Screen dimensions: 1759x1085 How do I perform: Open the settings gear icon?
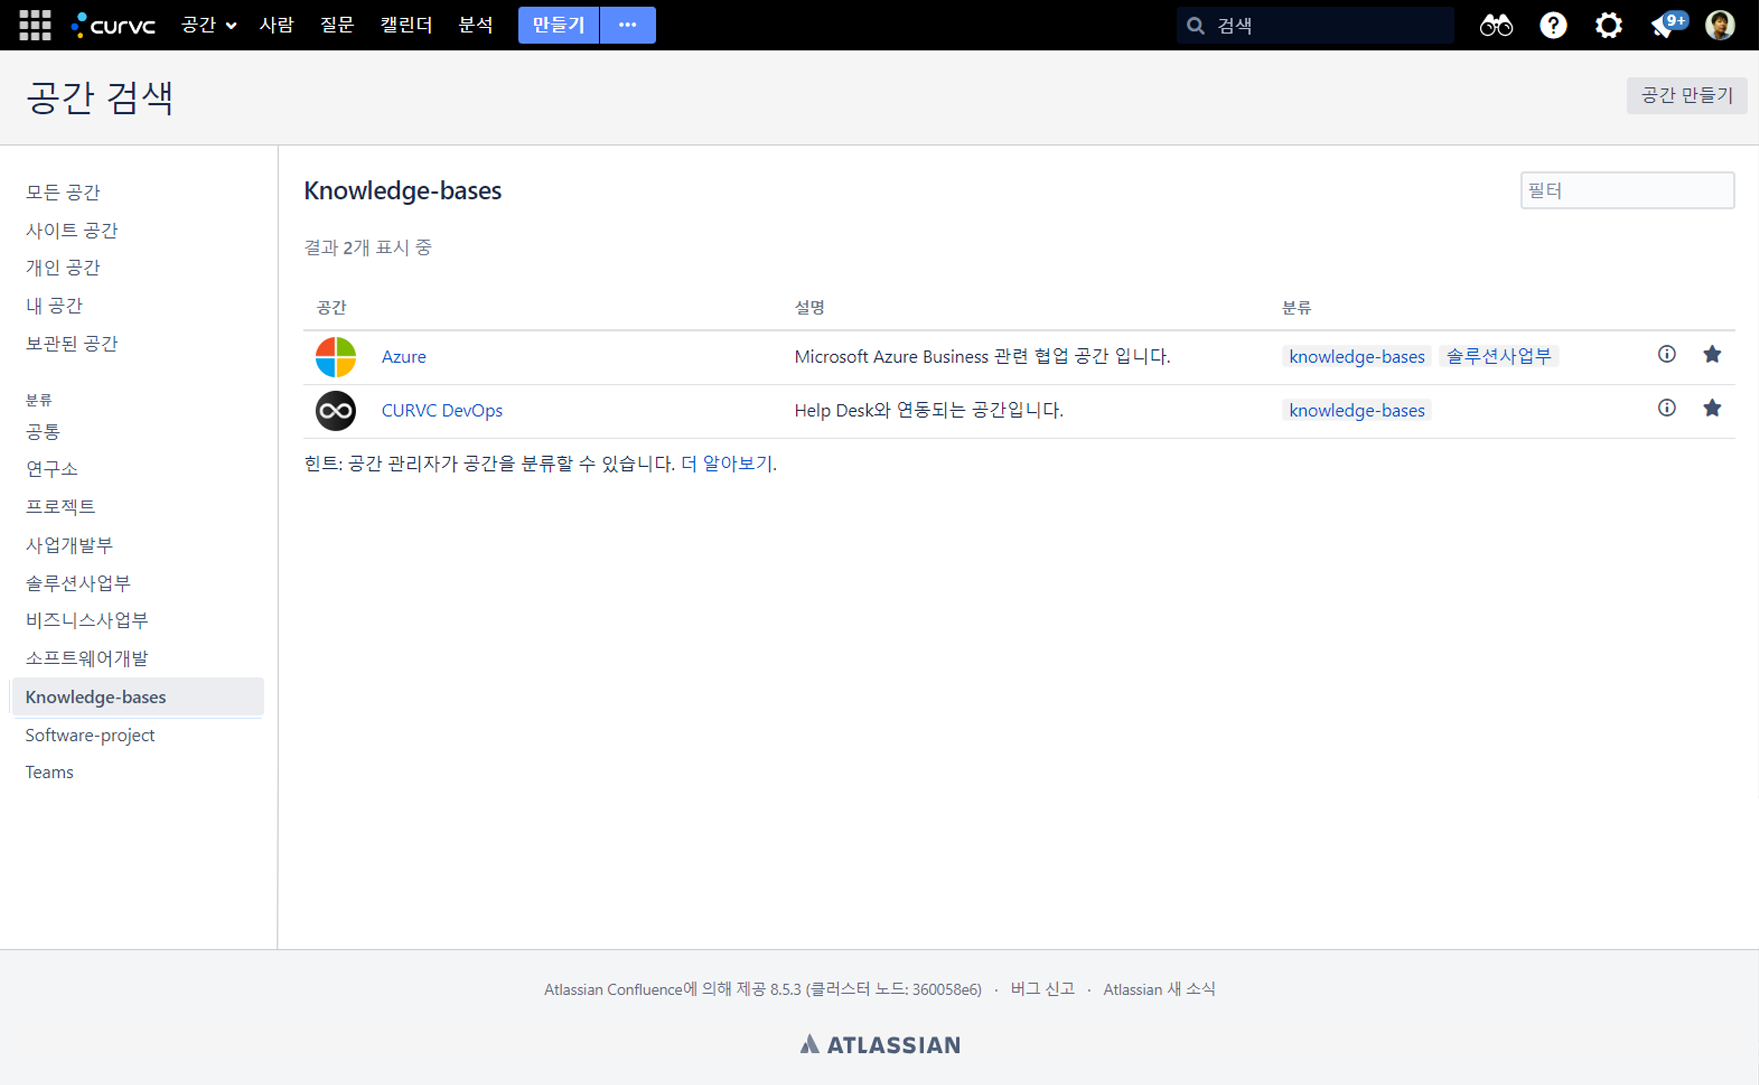tap(1608, 25)
